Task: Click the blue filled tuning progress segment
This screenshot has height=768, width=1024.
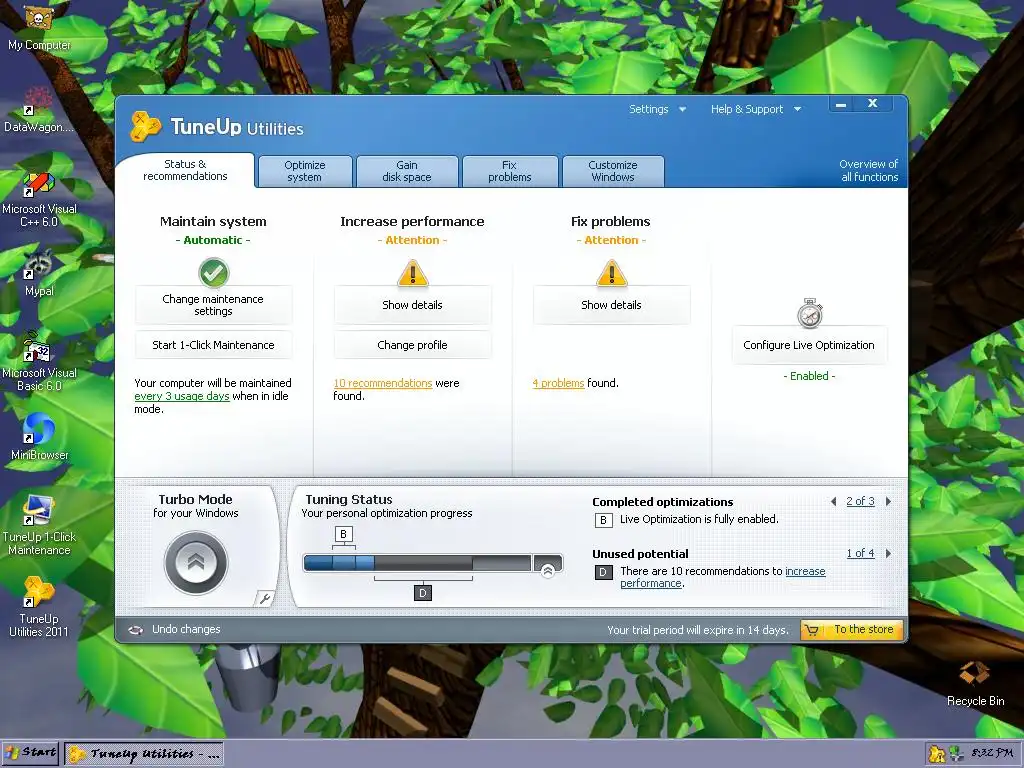Action: 339,562
